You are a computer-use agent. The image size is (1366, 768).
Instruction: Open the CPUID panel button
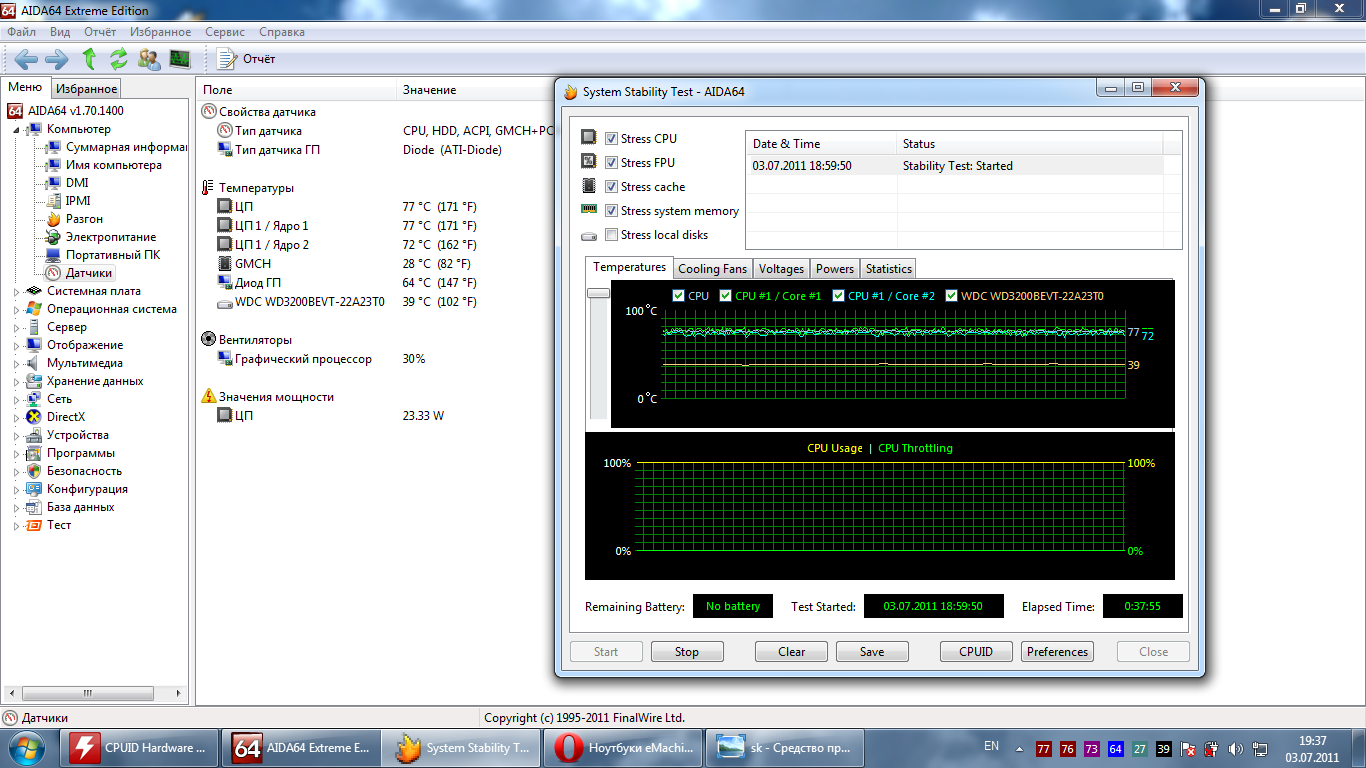click(976, 652)
